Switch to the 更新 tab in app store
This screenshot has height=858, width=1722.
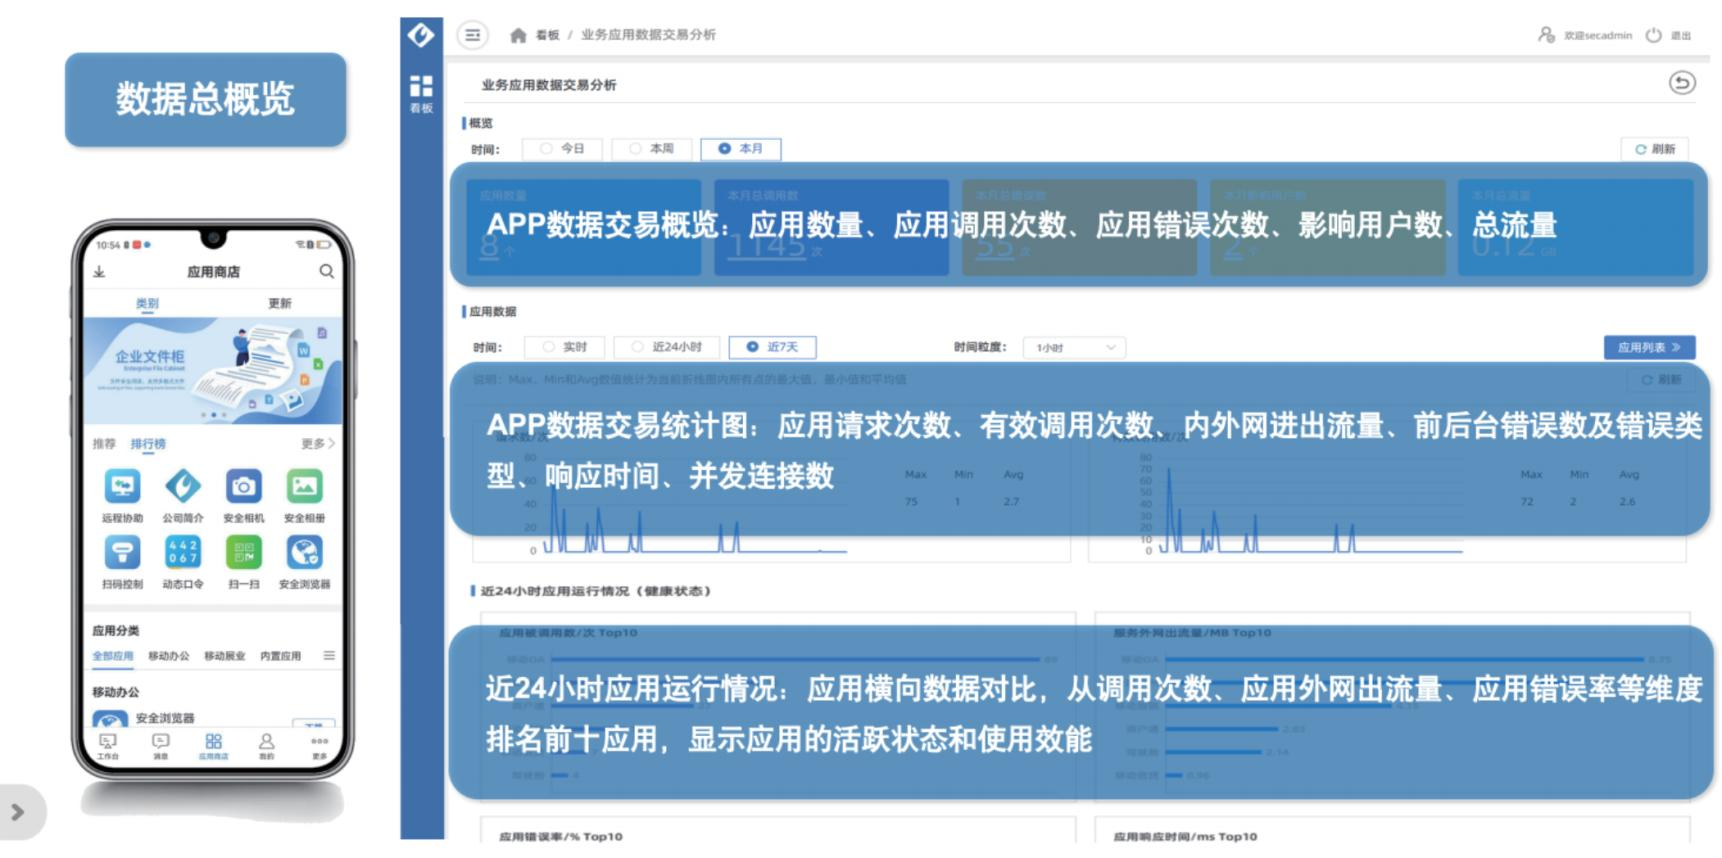click(x=279, y=303)
